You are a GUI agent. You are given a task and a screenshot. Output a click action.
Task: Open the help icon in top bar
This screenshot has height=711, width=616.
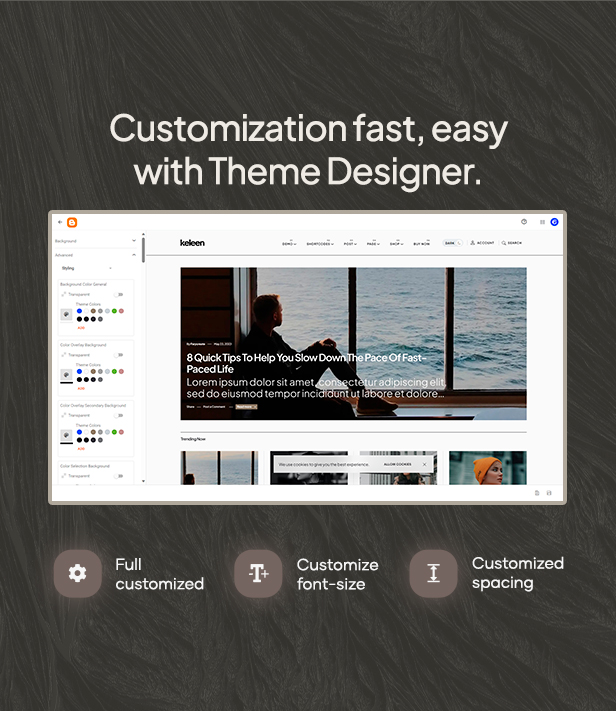(x=524, y=222)
